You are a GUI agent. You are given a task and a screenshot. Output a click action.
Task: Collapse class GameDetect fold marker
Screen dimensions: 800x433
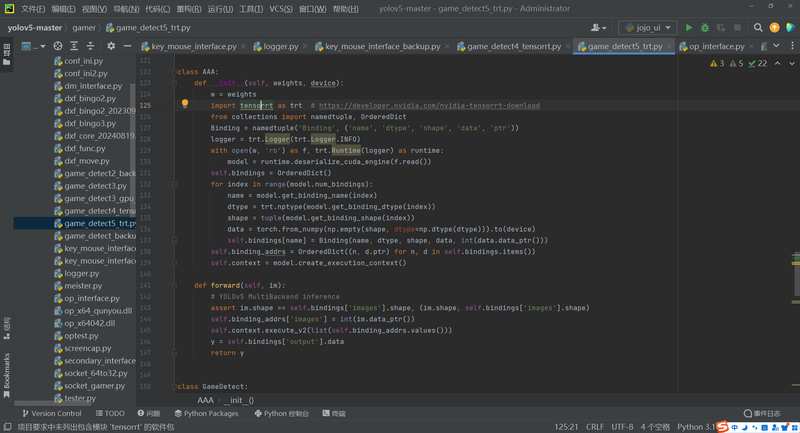click(174, 387)
